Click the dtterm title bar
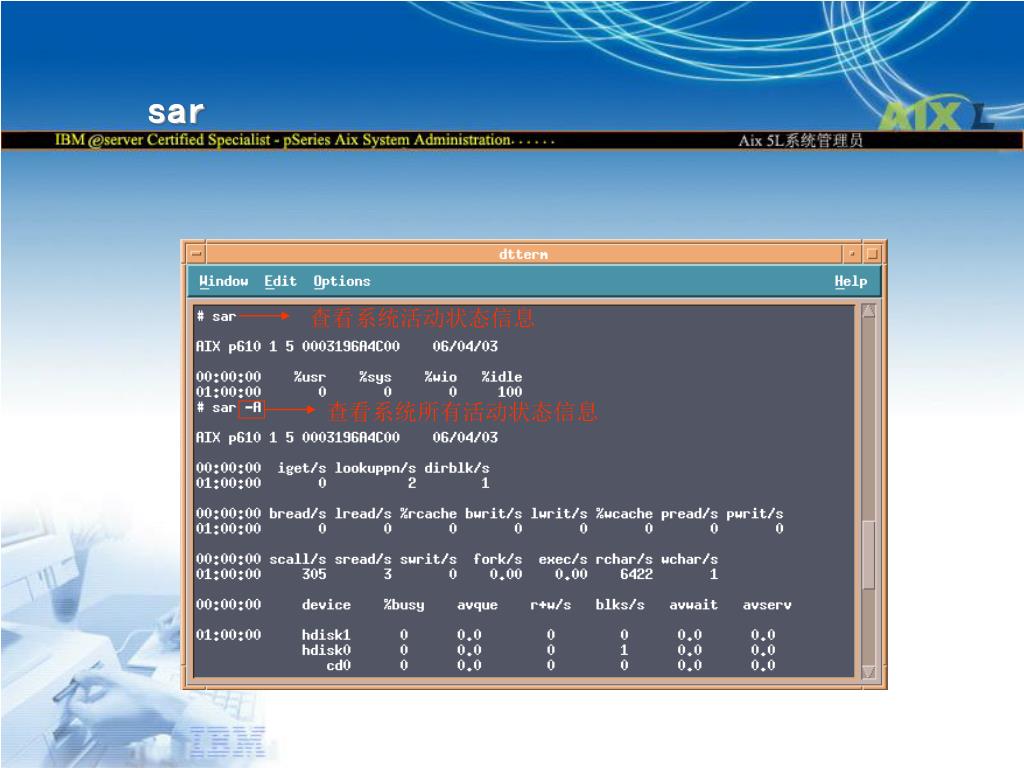 tap(524, 254)
